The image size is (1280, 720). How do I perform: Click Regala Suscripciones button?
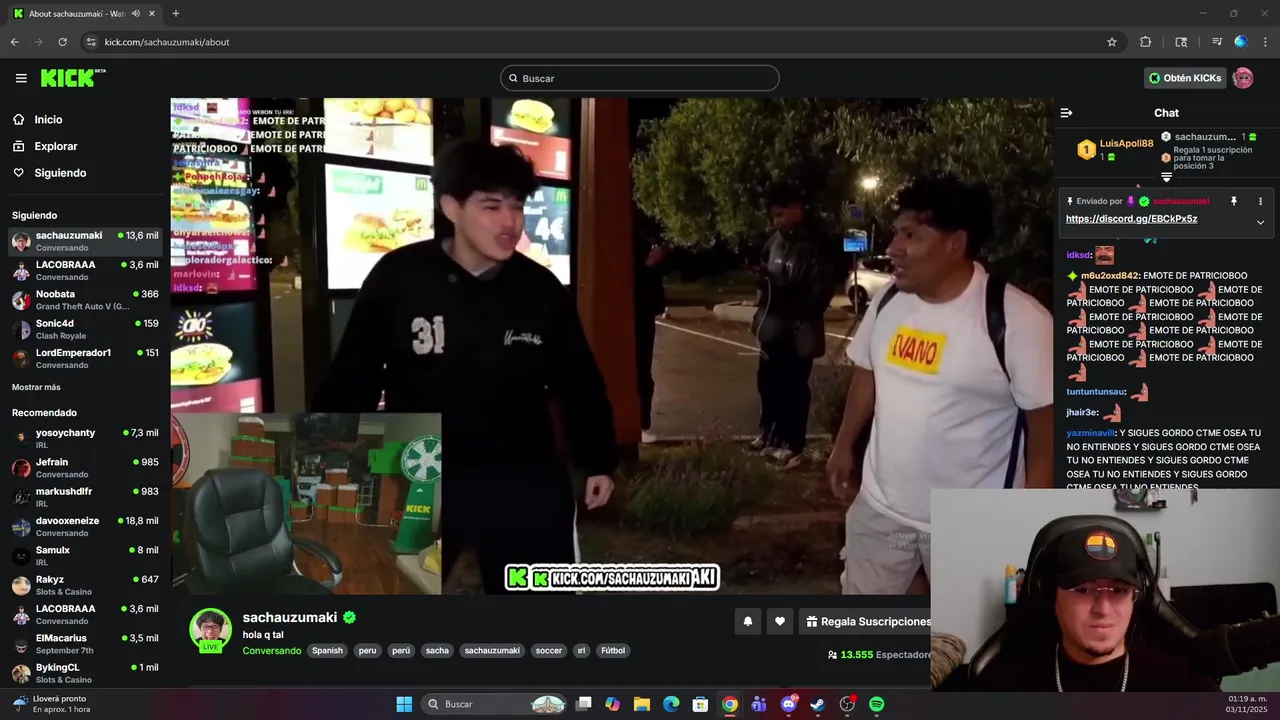coord(868,621)
